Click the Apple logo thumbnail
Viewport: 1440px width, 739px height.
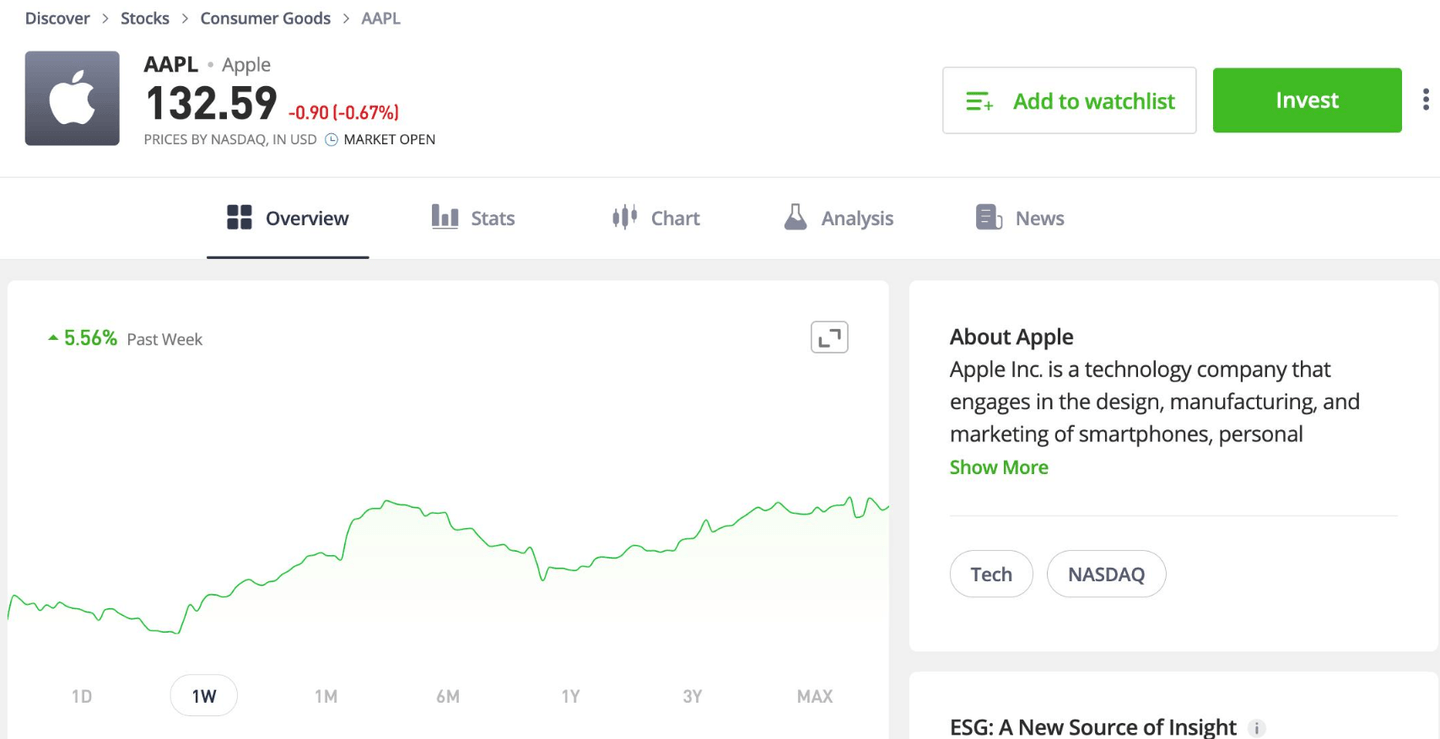72,98
